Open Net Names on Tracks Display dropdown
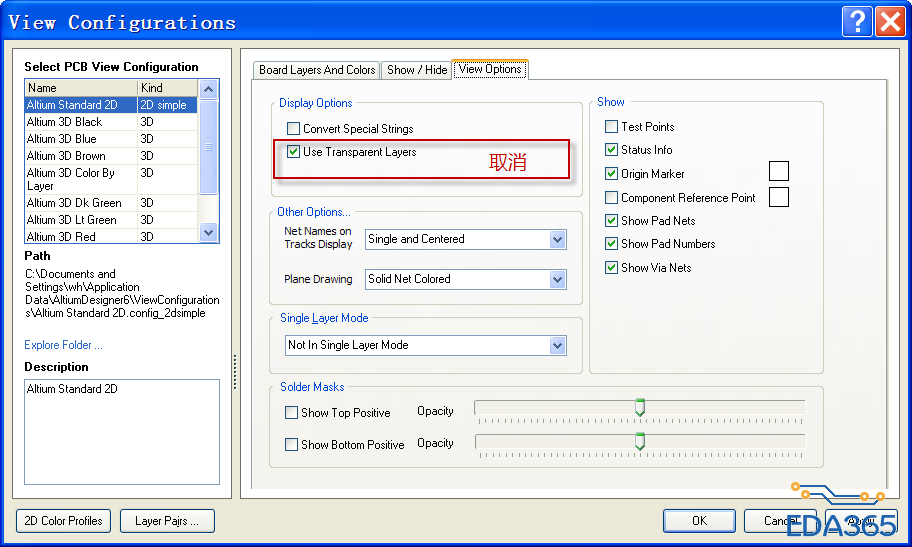This screenshot has width=912, height=547. tap(557, 239)
